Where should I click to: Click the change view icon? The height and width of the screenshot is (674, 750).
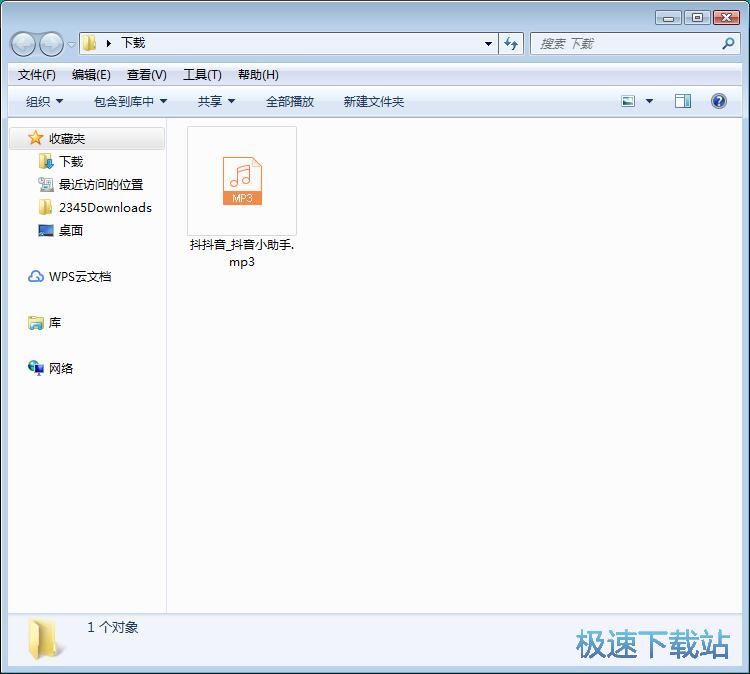click(x=628, y=101)
